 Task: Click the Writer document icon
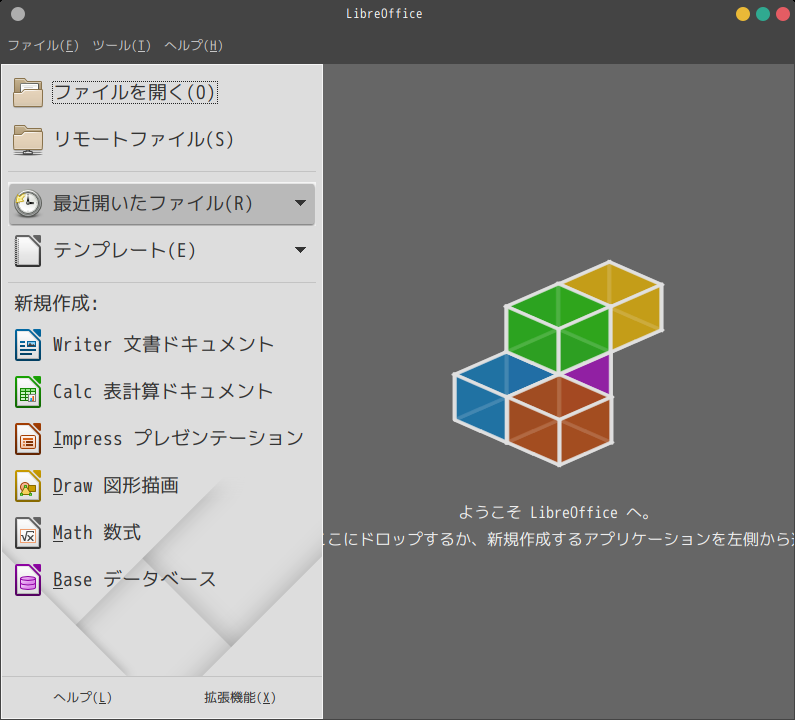(x=28, y=345)
